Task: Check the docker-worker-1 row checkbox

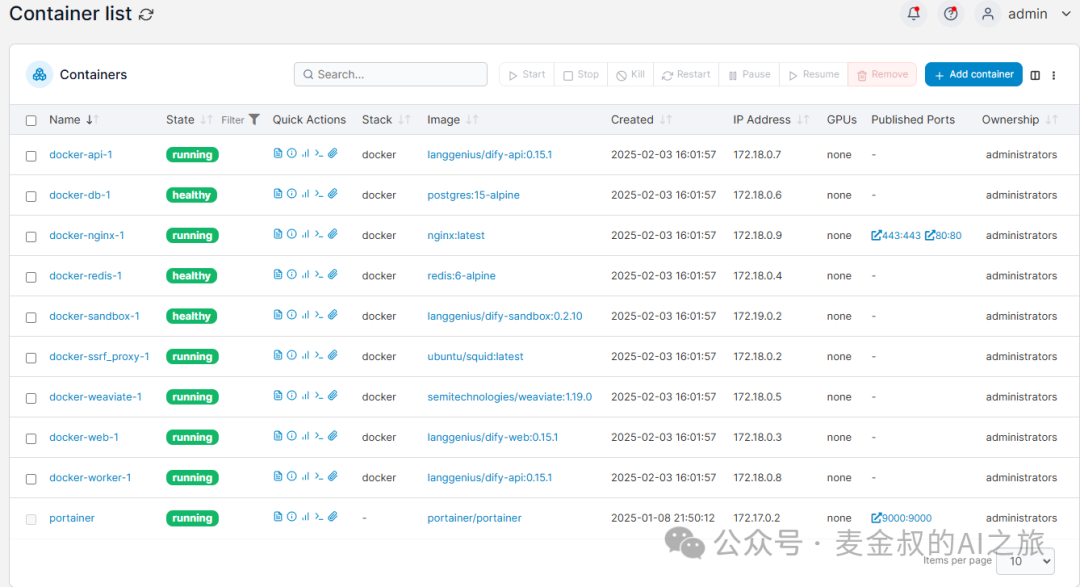Action: (31, 478)
